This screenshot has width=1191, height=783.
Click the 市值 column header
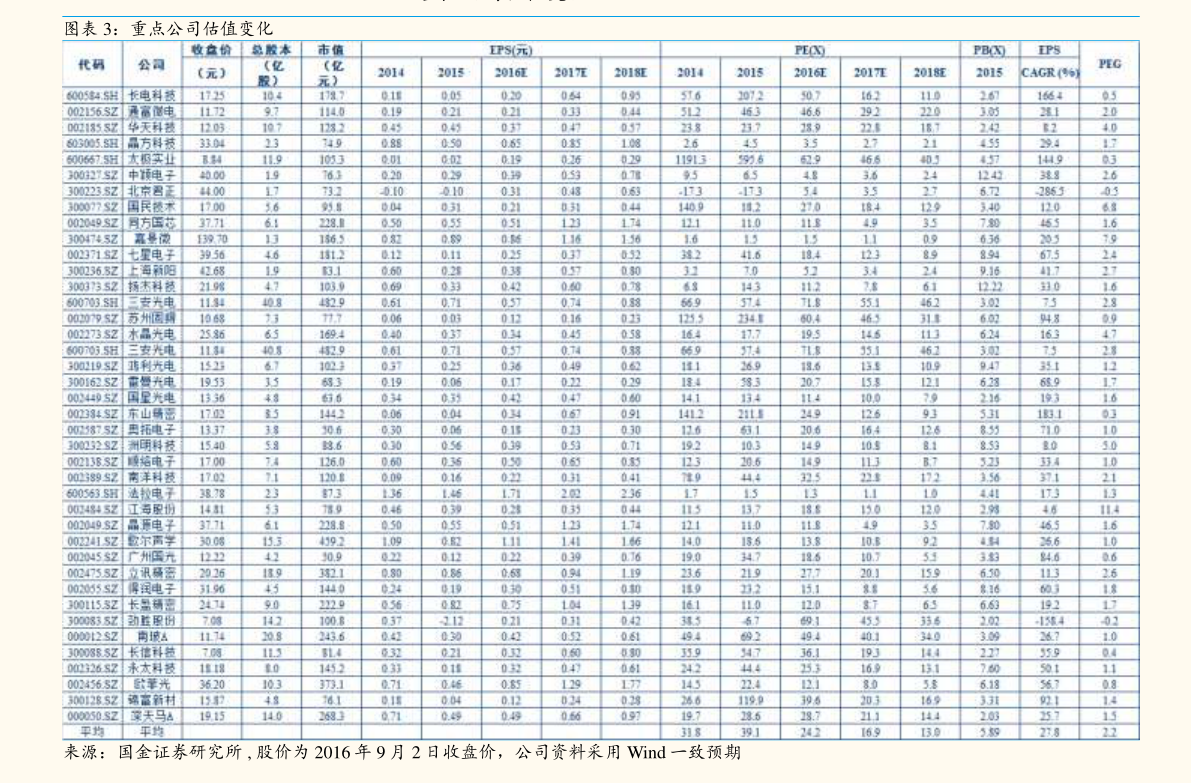click(330, 49)
